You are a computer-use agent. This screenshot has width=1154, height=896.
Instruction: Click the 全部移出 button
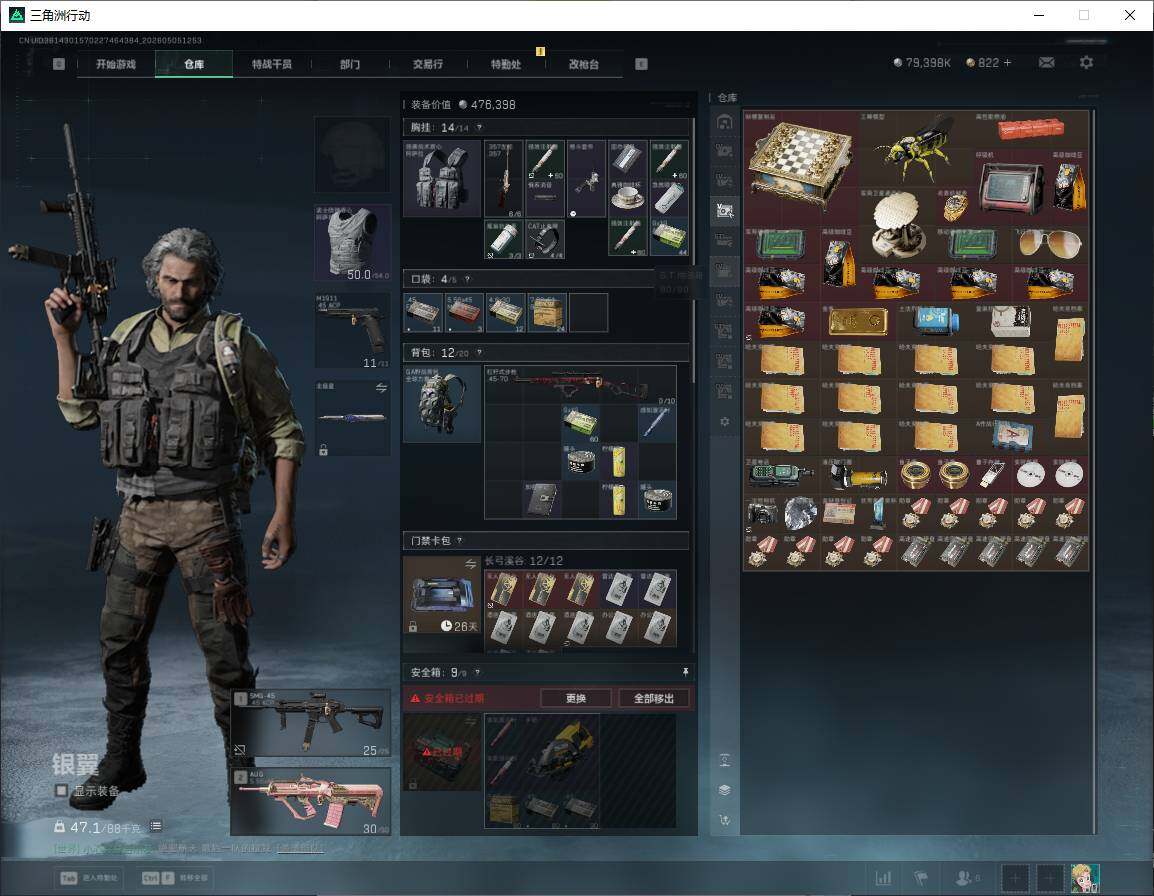tap(654, 698)
